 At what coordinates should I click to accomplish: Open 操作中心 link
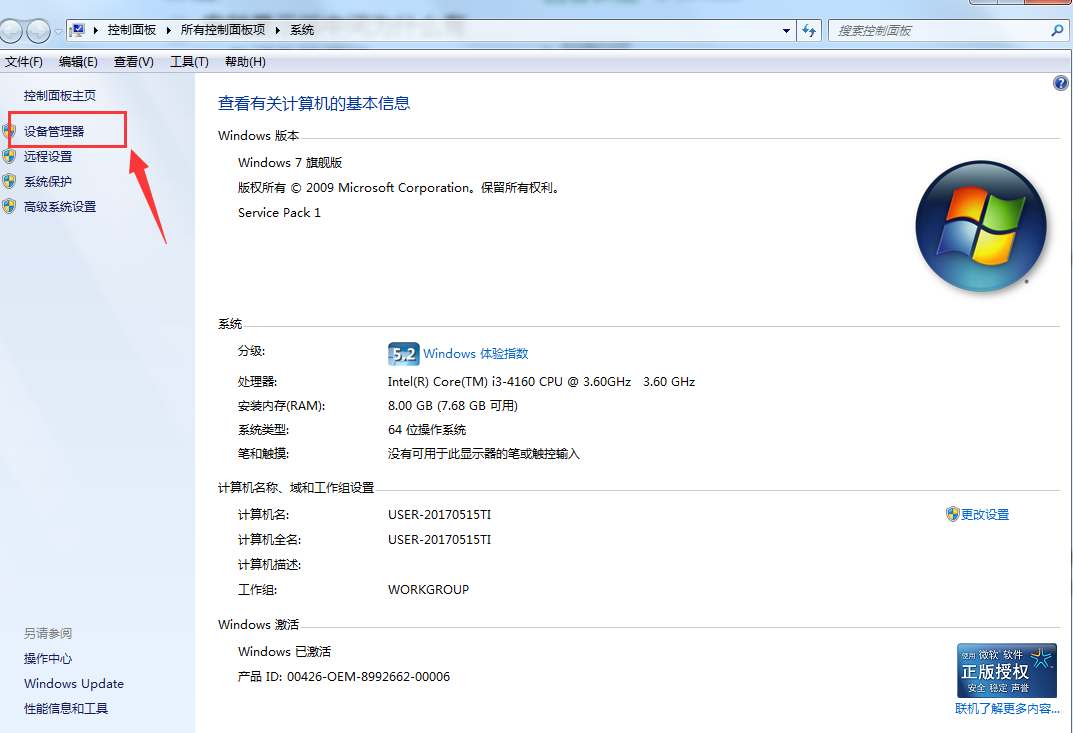click(48, 659)
